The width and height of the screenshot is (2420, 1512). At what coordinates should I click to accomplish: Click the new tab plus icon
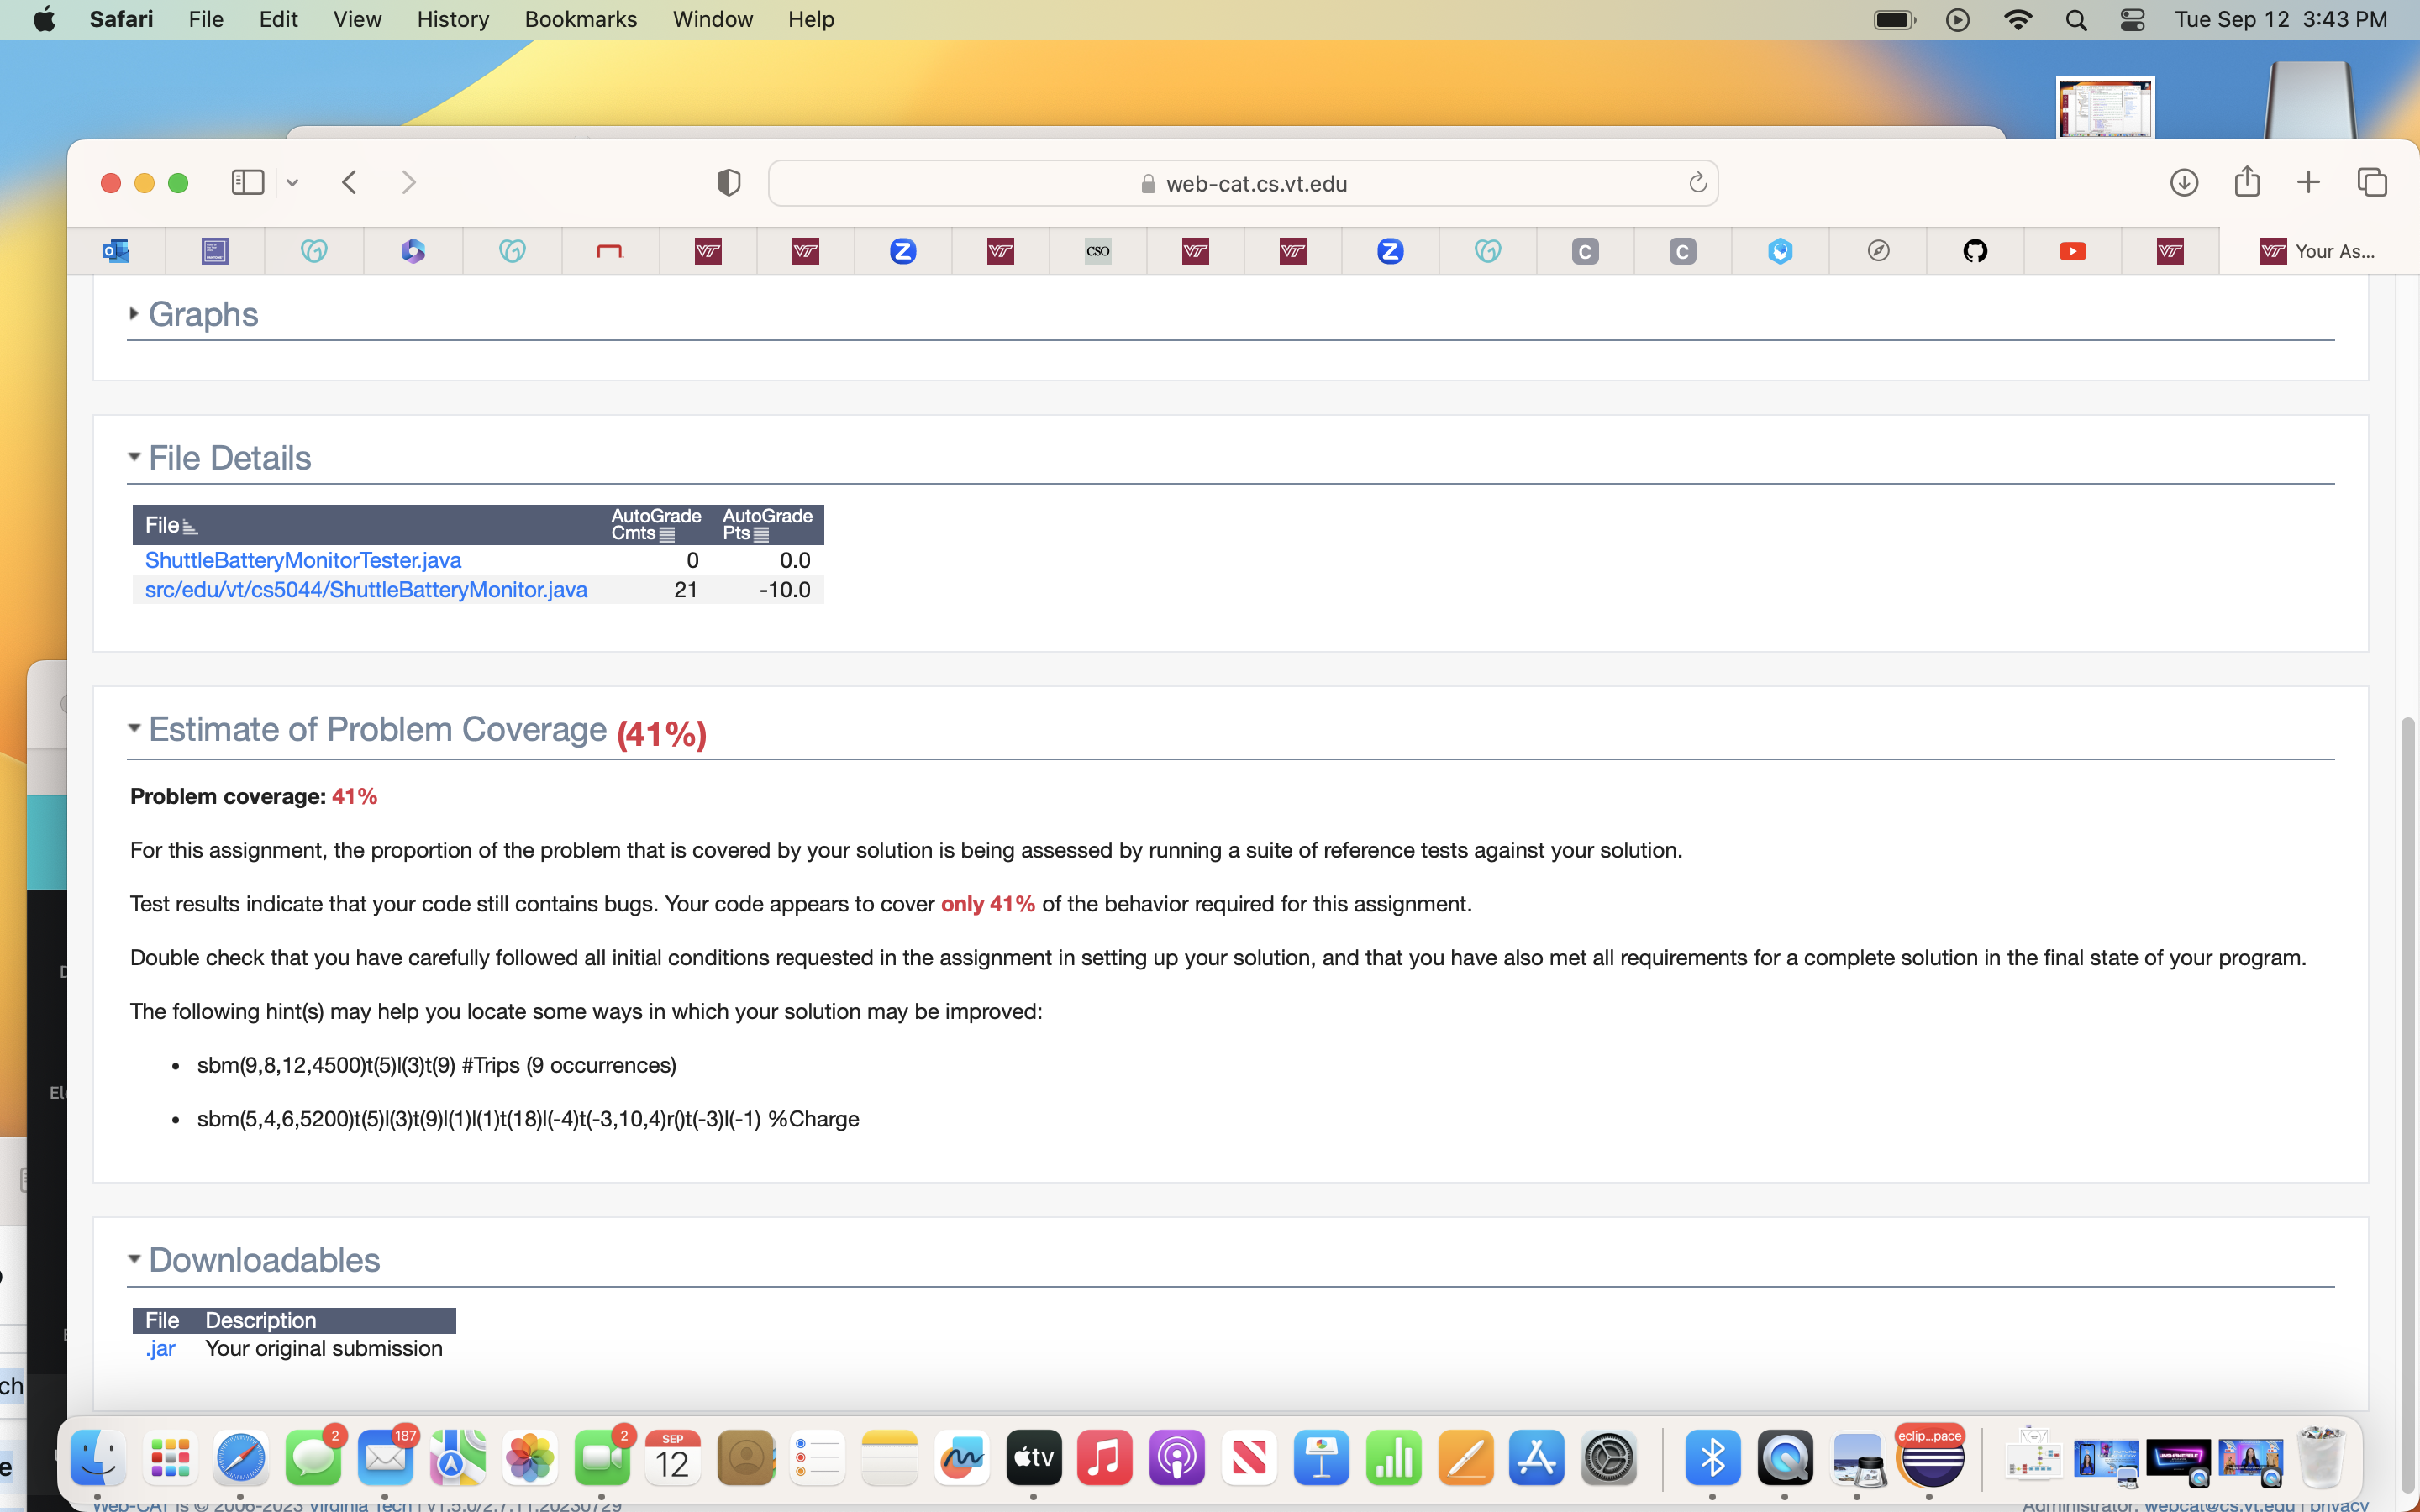coord(2308,182)
